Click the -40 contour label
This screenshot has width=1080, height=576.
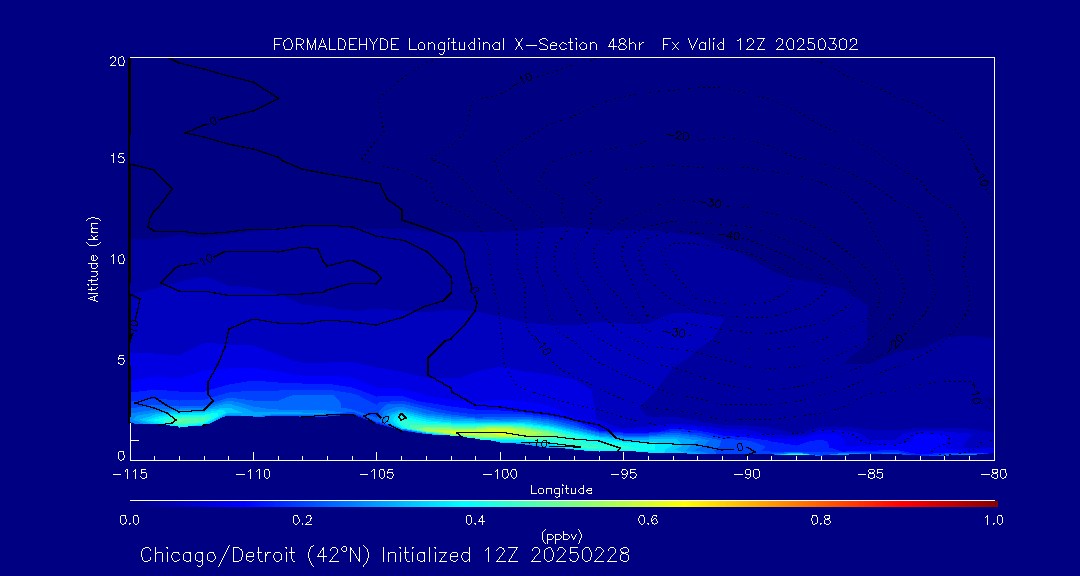click(x=731, y=236)
